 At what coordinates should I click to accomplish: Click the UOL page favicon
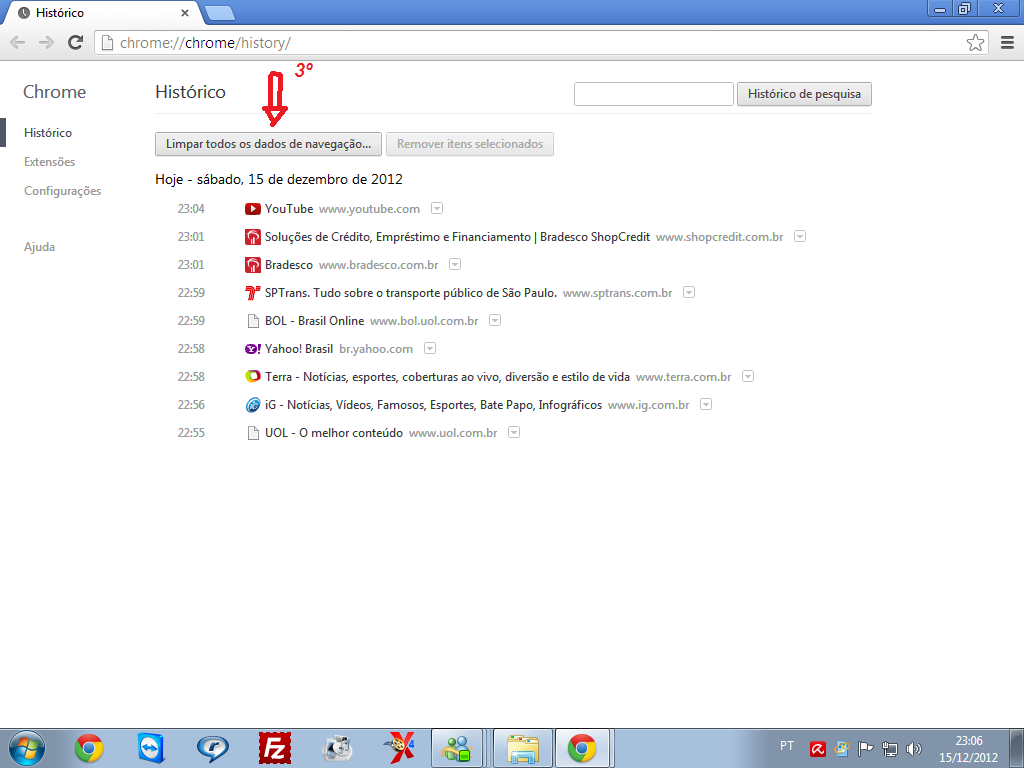pyautogui.click(x=253, y=434)
